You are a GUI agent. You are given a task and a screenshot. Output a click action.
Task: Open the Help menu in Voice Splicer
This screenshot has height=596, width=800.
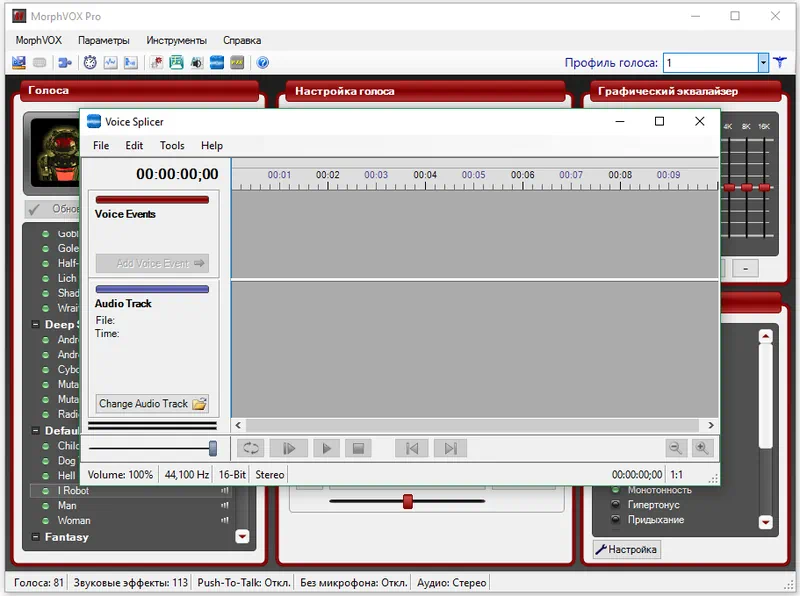click(212, 145)
